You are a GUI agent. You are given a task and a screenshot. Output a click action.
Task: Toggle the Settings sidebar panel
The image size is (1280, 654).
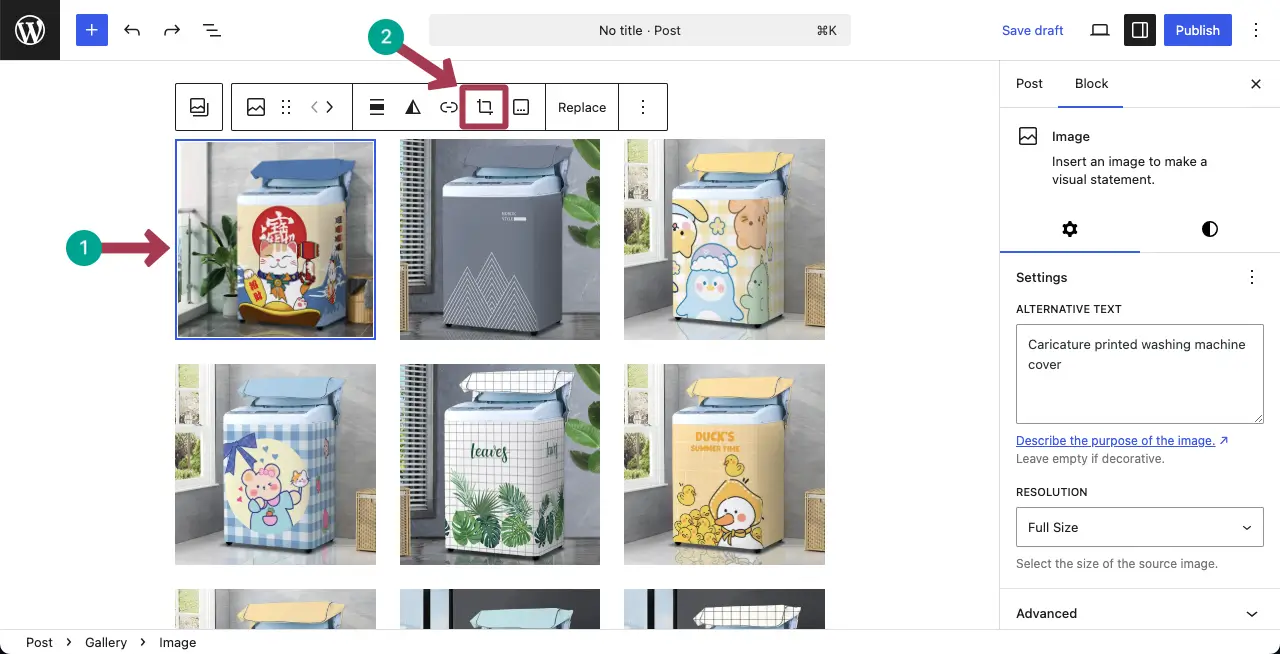(x=1140, y=30)
